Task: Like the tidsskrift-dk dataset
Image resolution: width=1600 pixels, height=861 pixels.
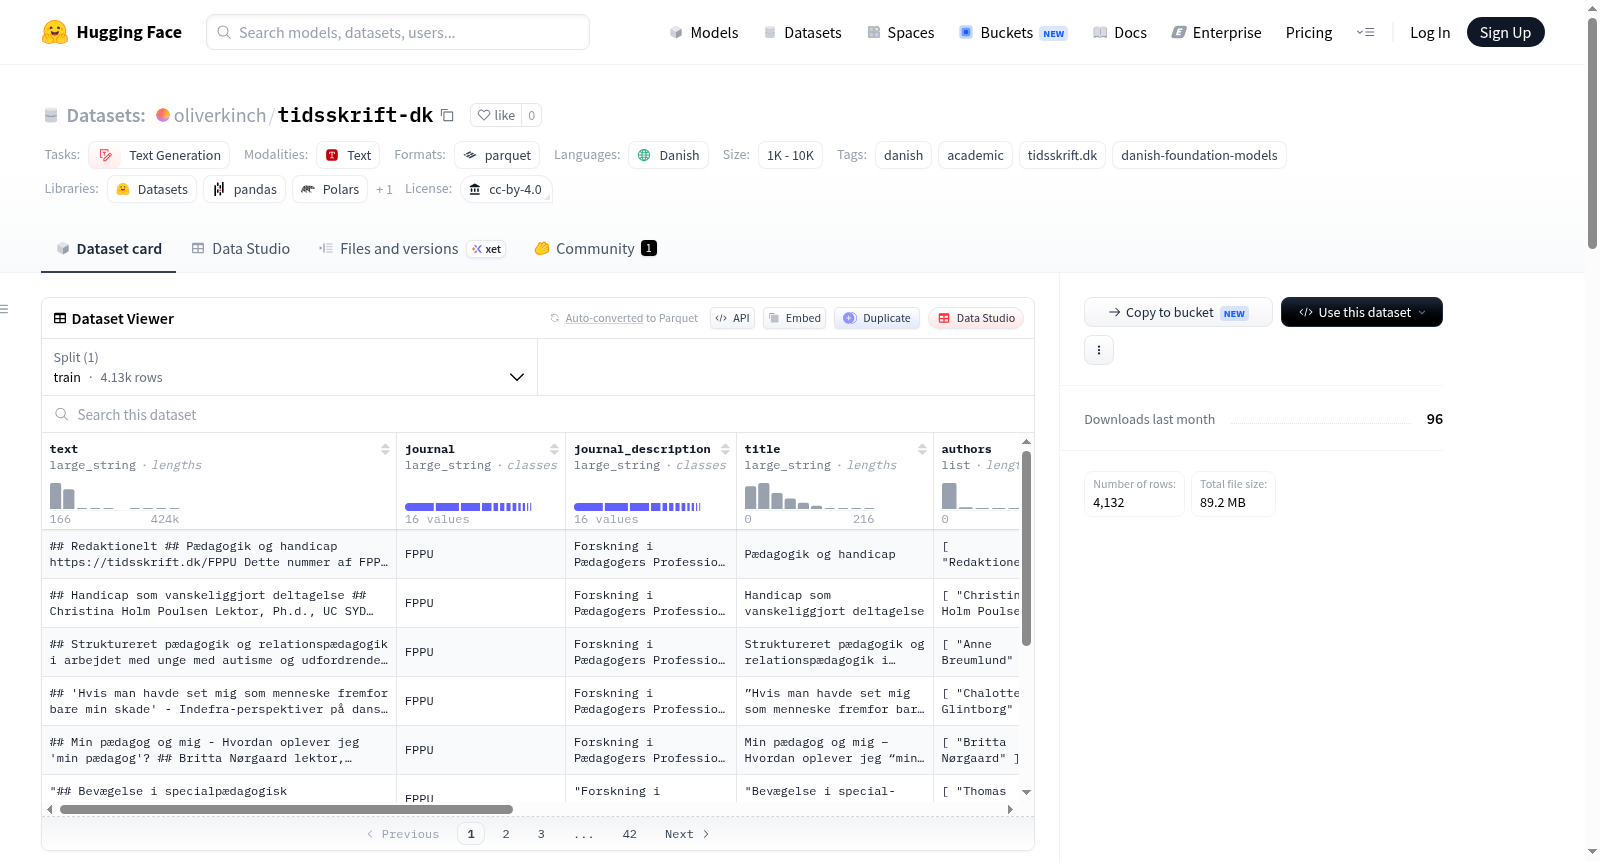Action: point(496,115)
